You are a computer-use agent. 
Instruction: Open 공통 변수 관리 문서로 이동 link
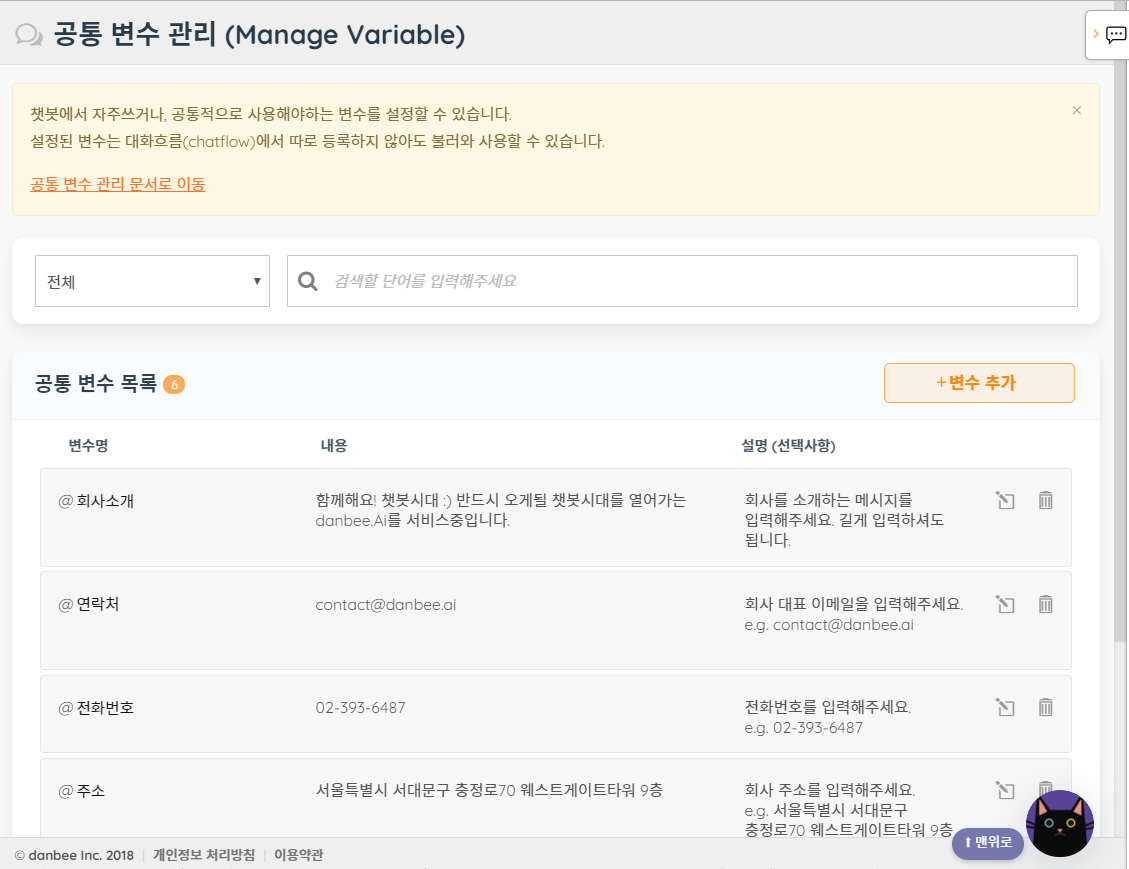117,184
